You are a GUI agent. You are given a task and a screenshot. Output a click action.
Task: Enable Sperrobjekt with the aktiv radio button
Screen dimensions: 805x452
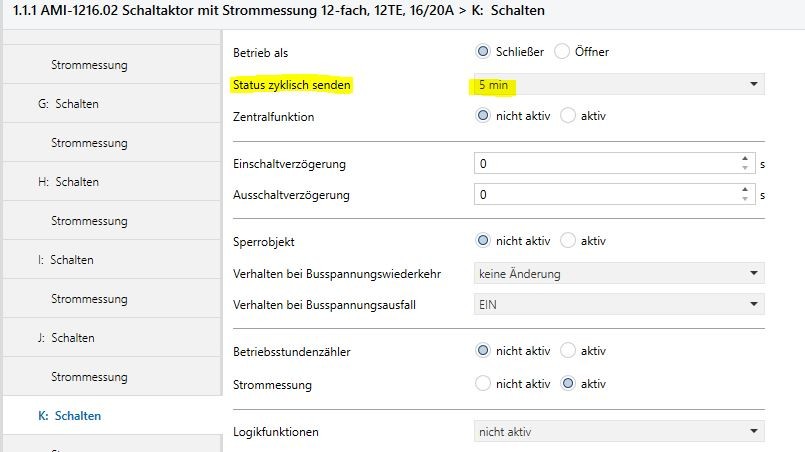(568, 241)
